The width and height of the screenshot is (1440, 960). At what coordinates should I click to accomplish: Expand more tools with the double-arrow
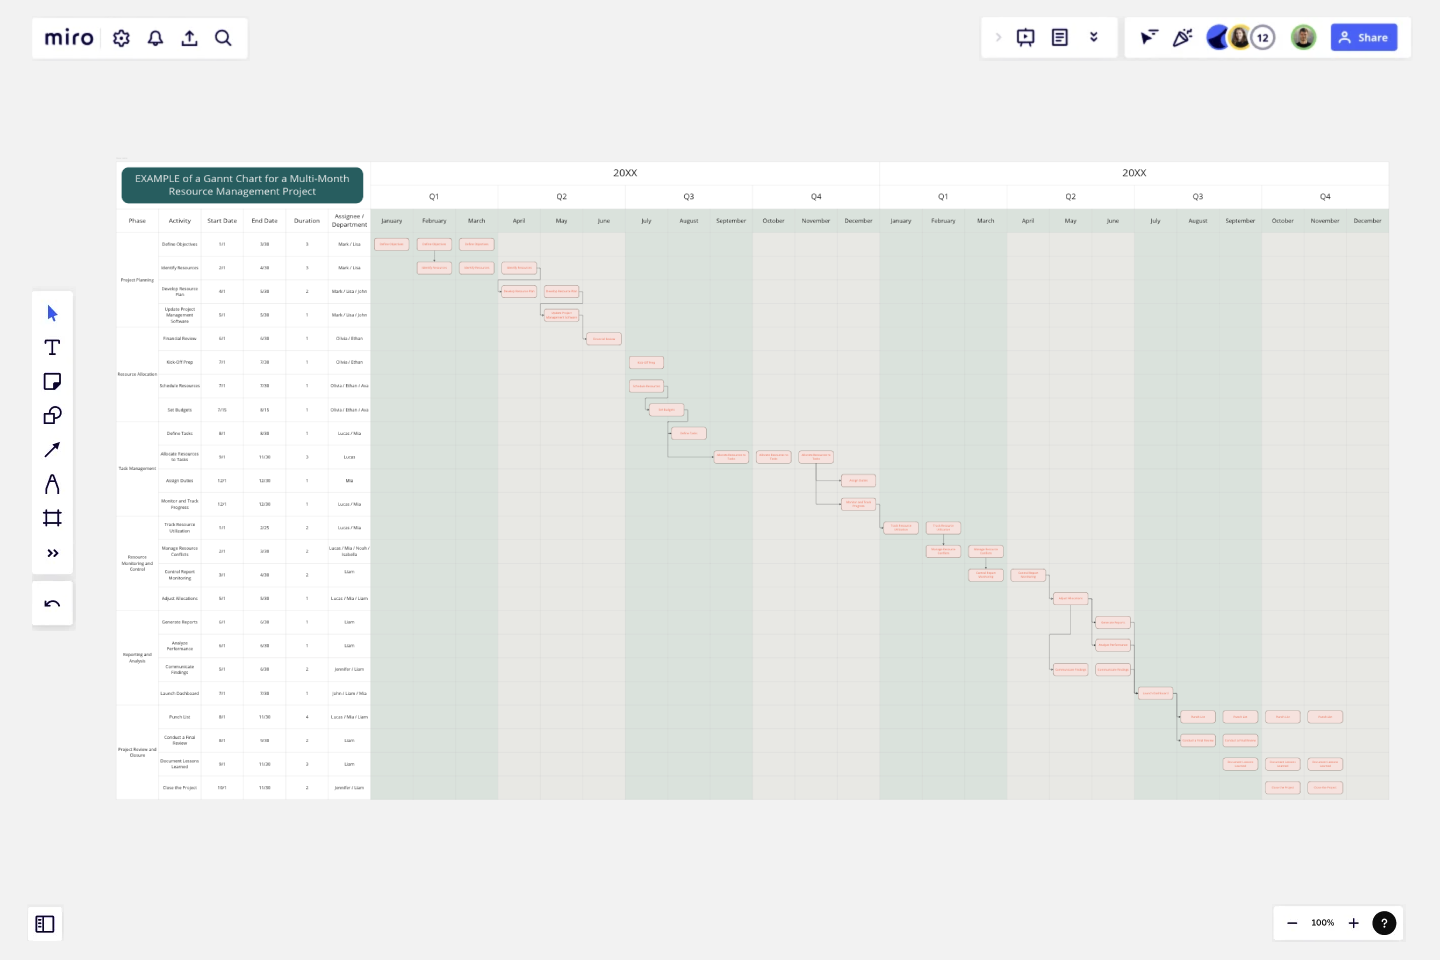(52, 553)
